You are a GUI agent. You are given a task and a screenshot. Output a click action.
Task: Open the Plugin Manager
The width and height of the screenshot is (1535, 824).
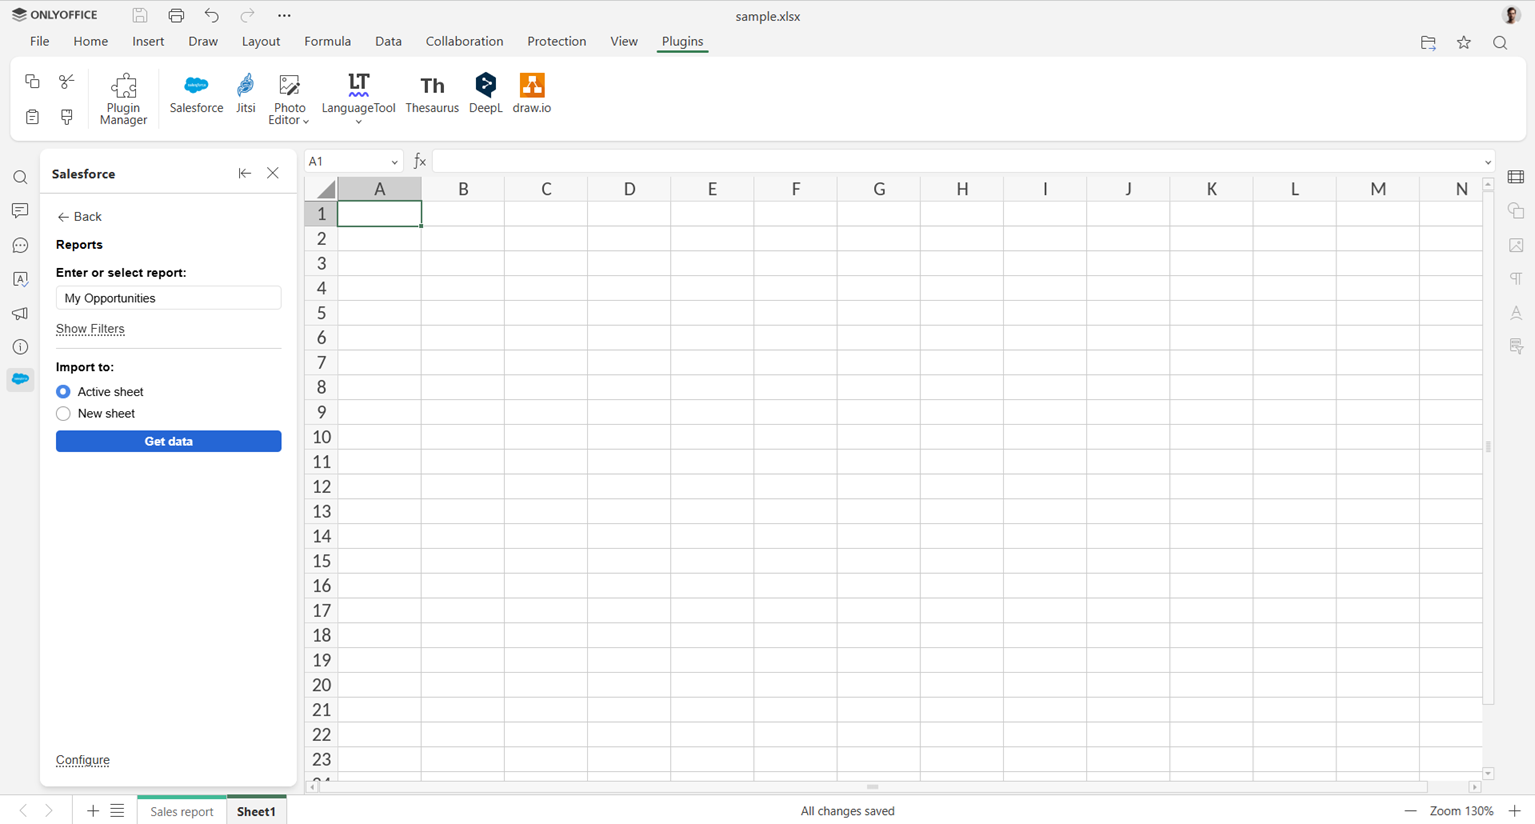pyautogui.click(x=124, y=99)
